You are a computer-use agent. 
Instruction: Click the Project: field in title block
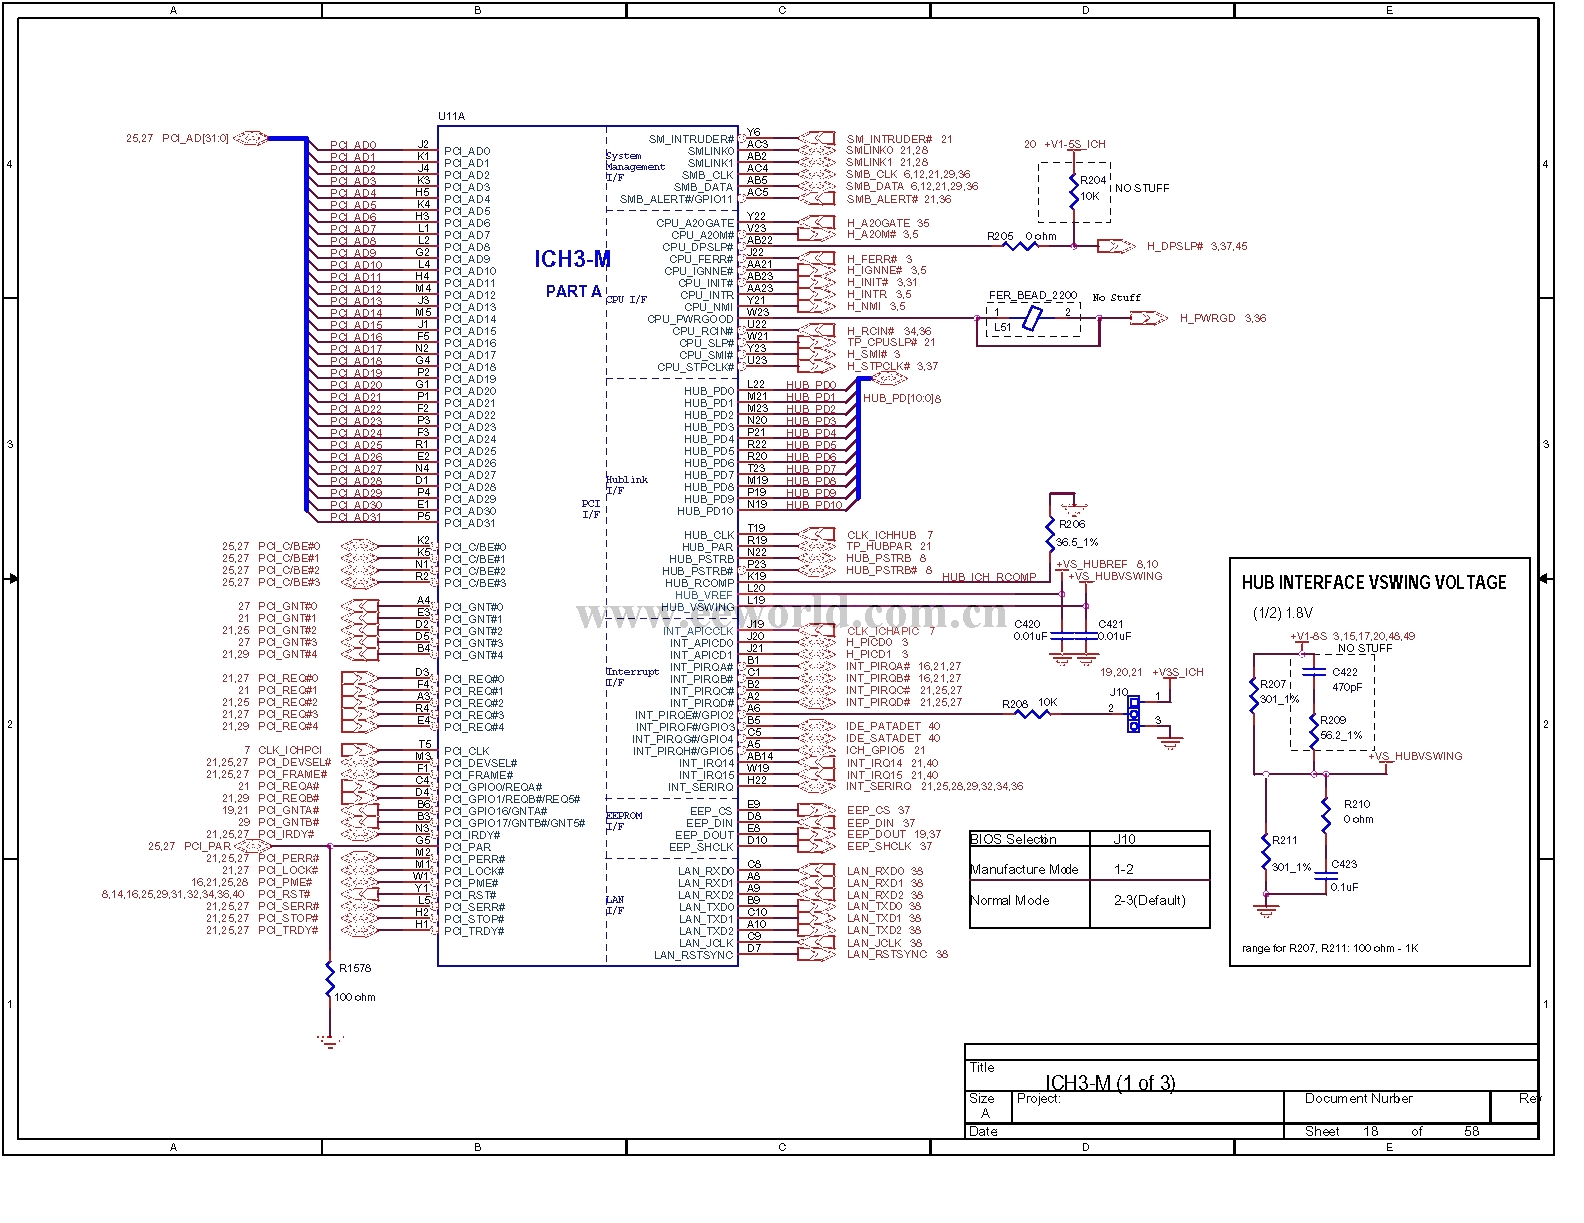pos(1038,1098)
